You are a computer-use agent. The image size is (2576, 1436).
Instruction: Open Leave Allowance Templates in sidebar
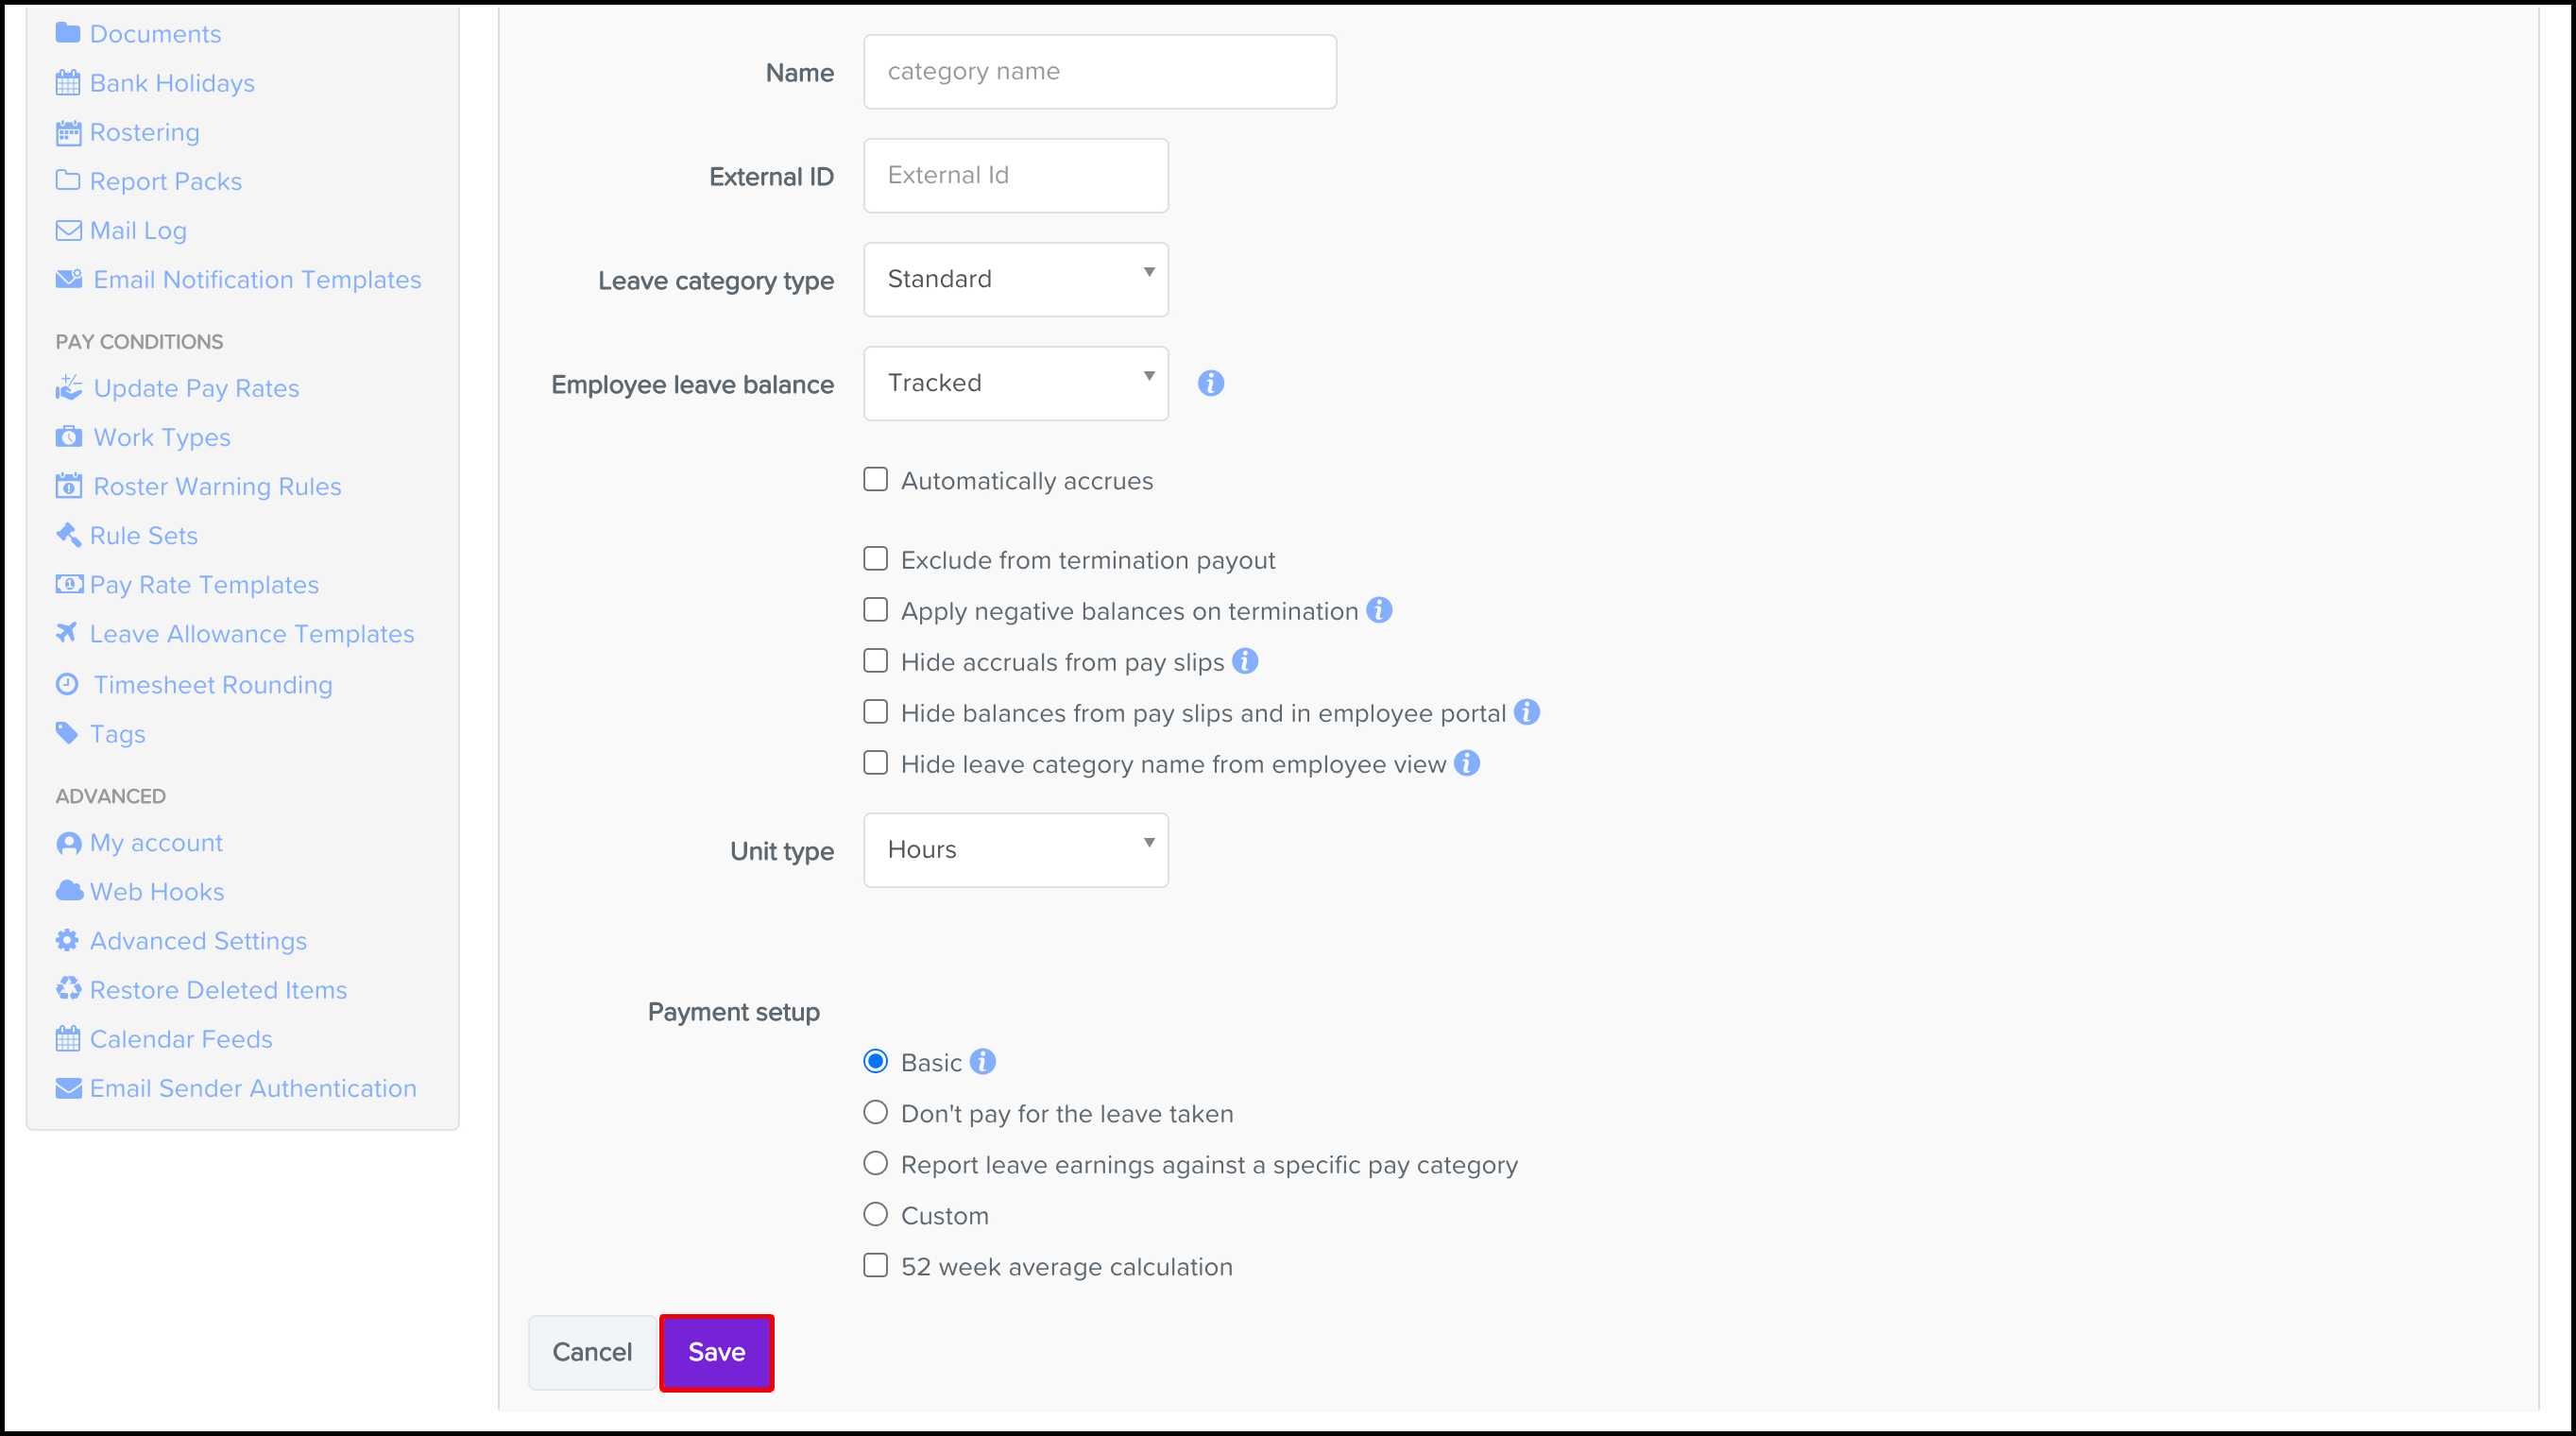[x=251, y=634]
